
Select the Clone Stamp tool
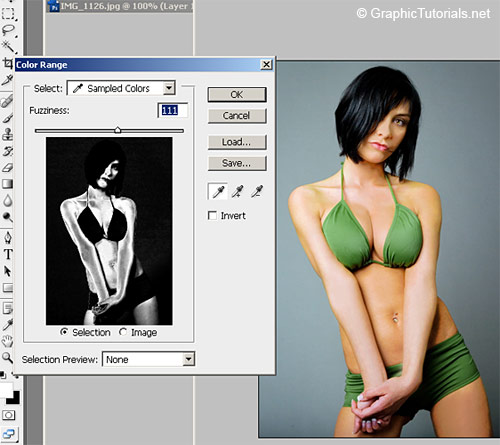[7, 134]
